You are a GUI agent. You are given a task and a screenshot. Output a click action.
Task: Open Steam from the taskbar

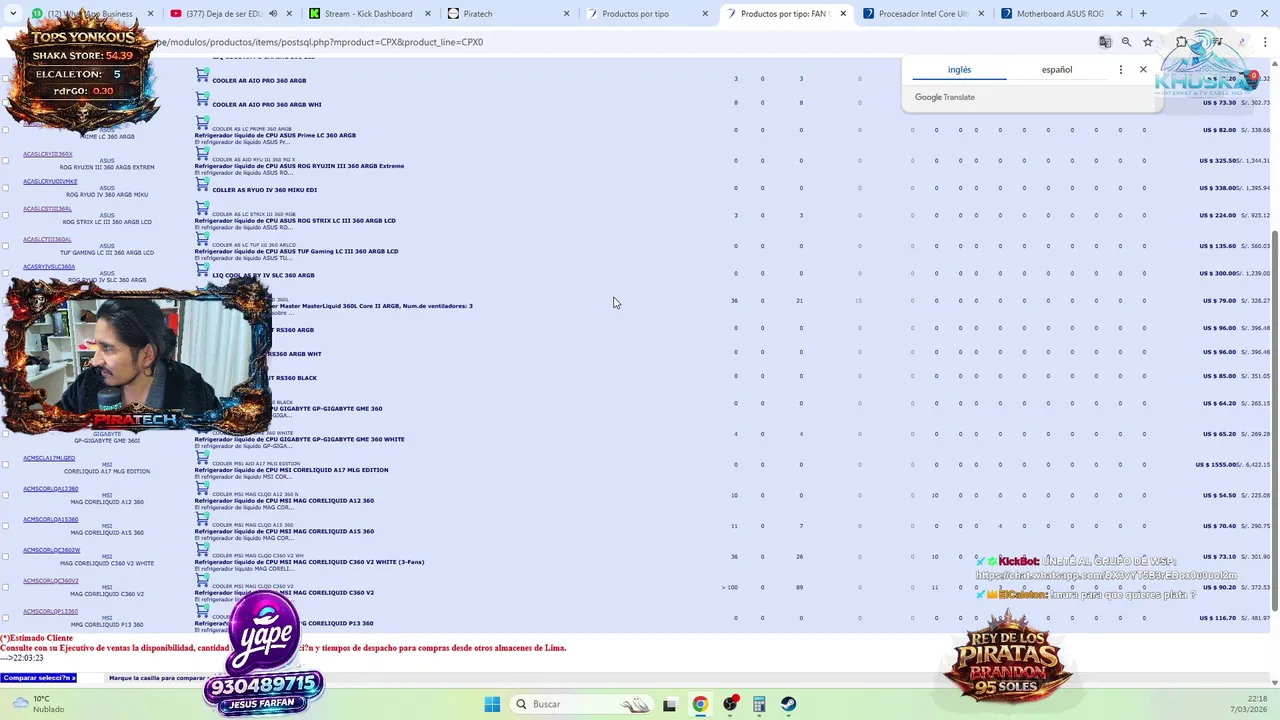(x=789, y=704)
